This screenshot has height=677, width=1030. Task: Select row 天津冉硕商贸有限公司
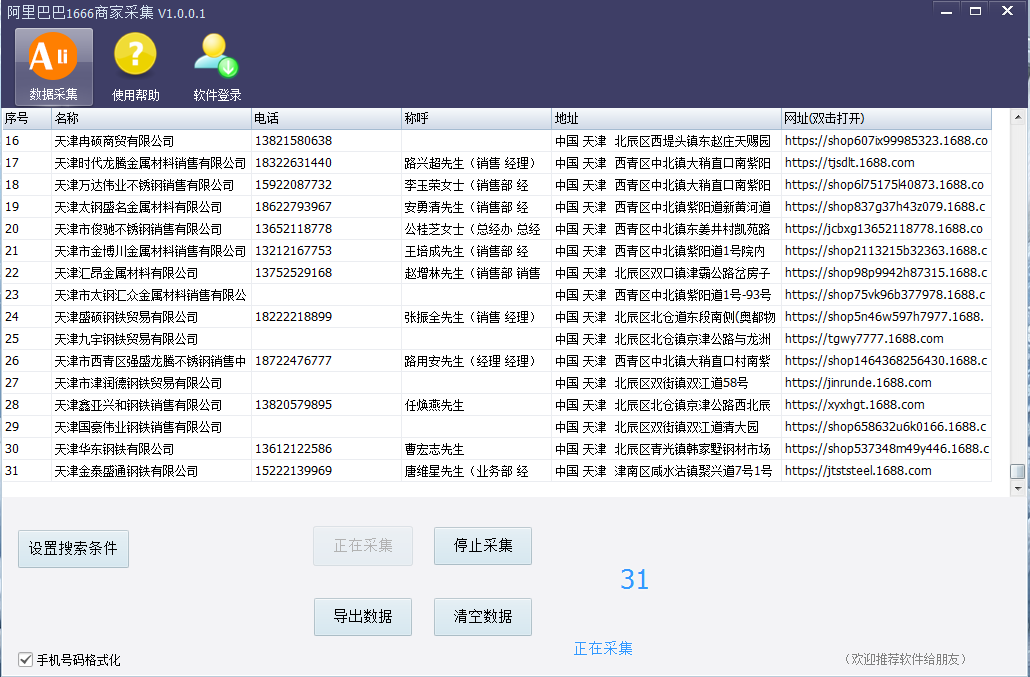point(497,141)
